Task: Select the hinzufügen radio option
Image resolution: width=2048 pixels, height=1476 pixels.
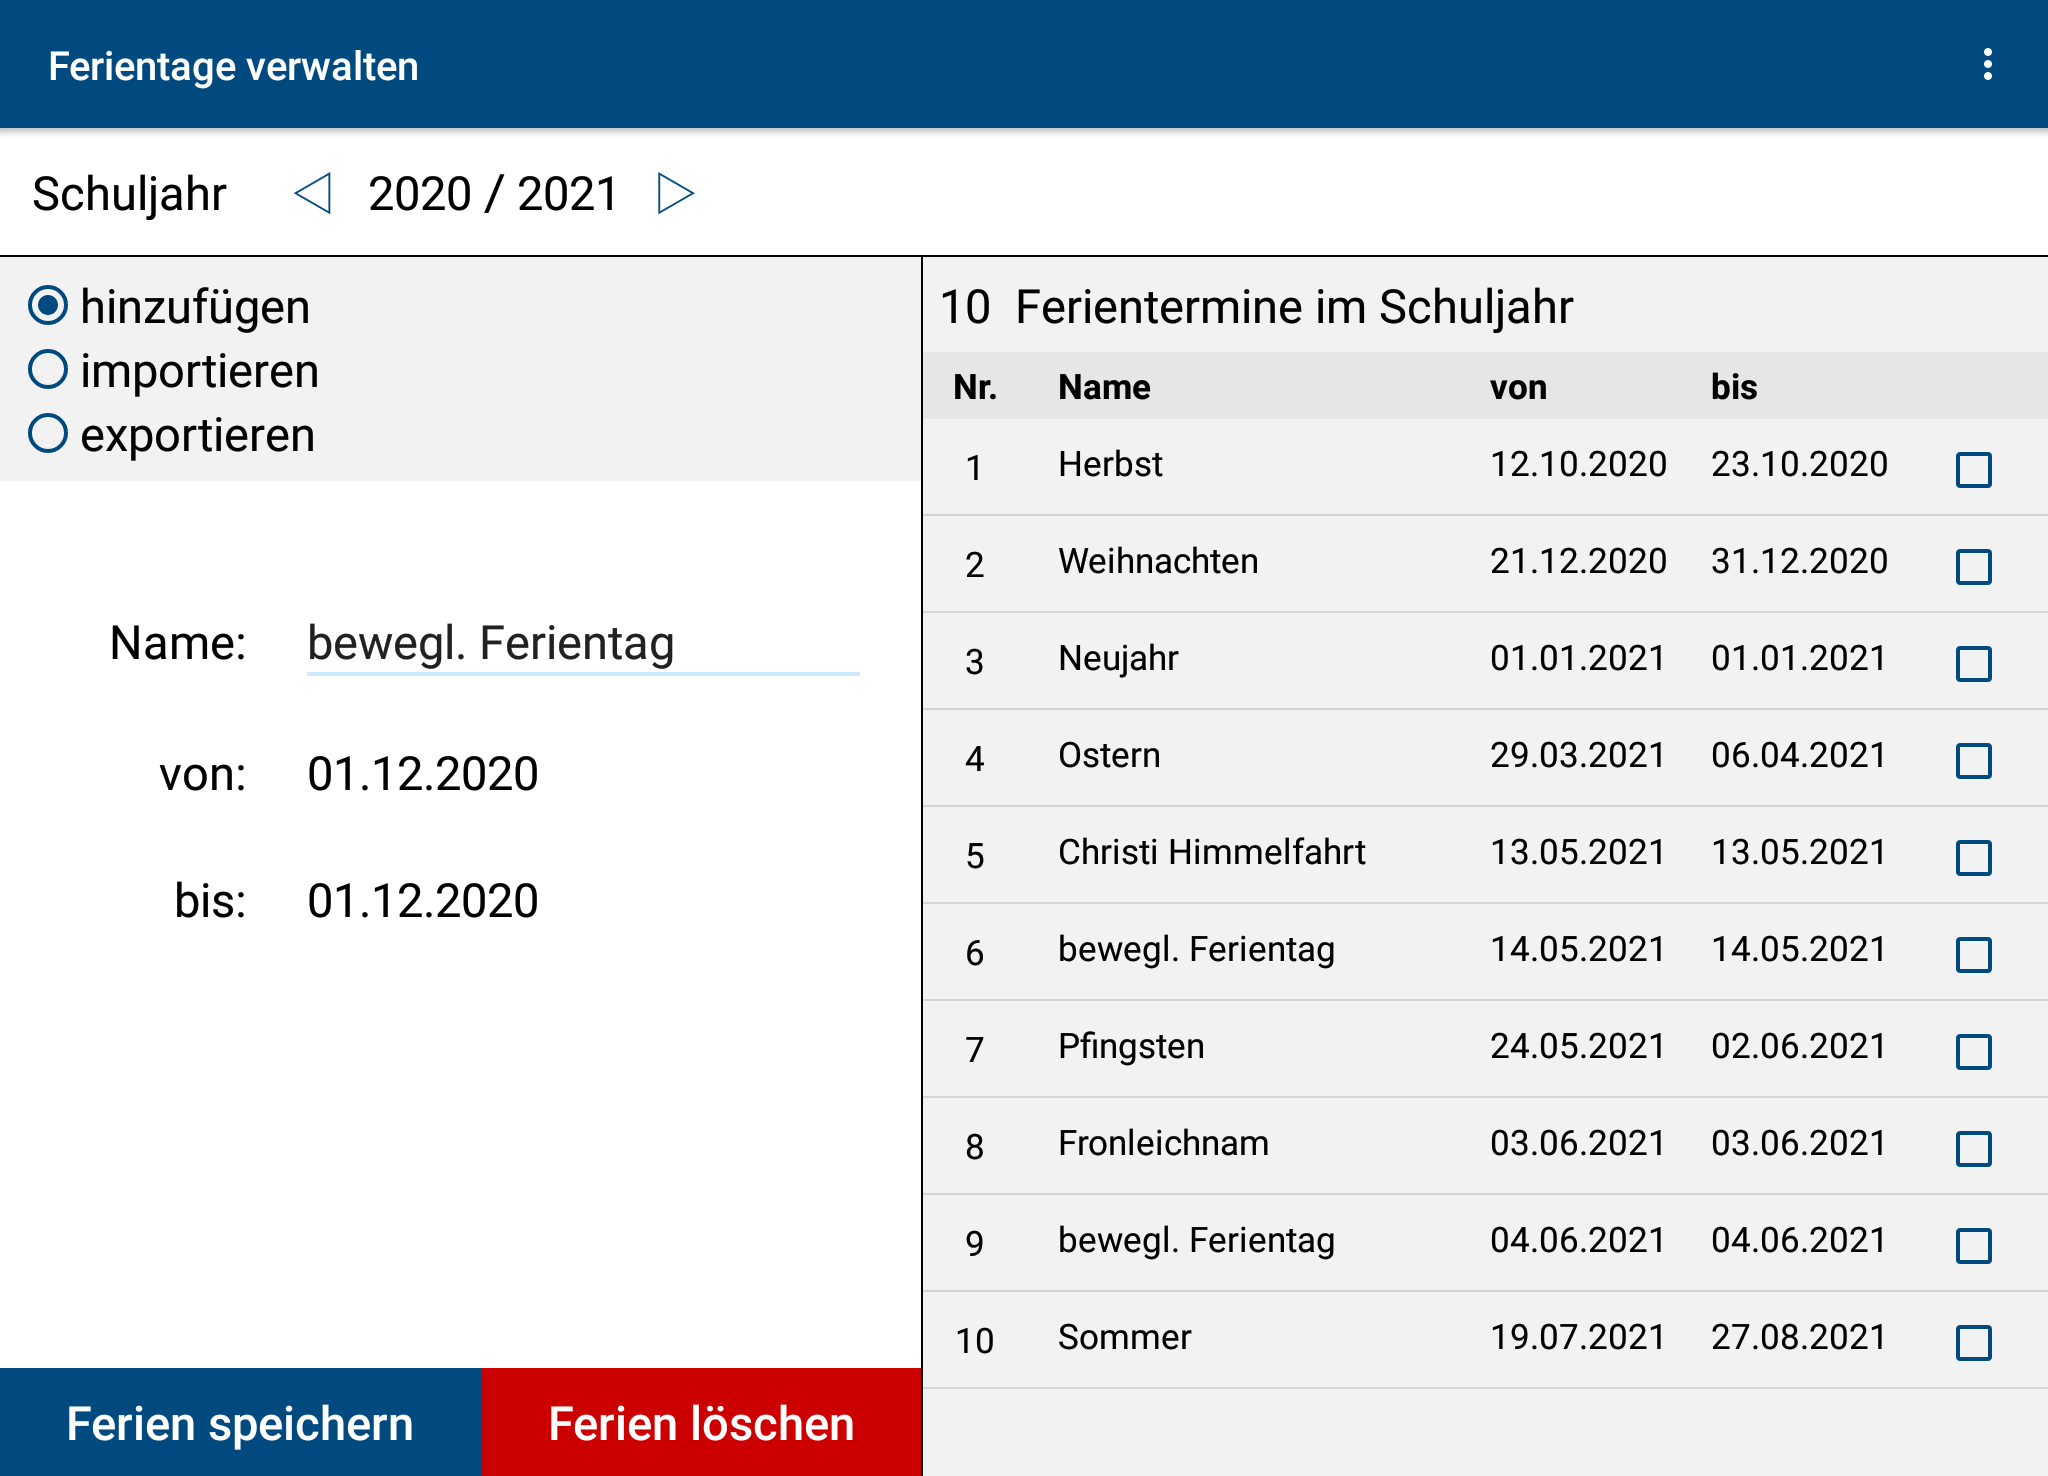Action: (x=48, y=306)
